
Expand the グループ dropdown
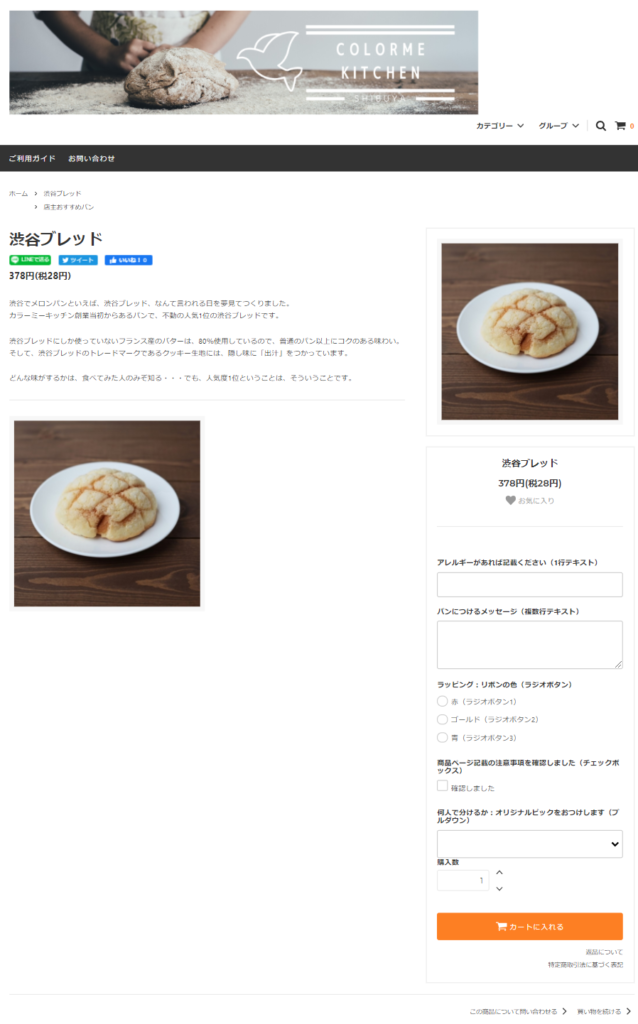[x=558, y=126]
